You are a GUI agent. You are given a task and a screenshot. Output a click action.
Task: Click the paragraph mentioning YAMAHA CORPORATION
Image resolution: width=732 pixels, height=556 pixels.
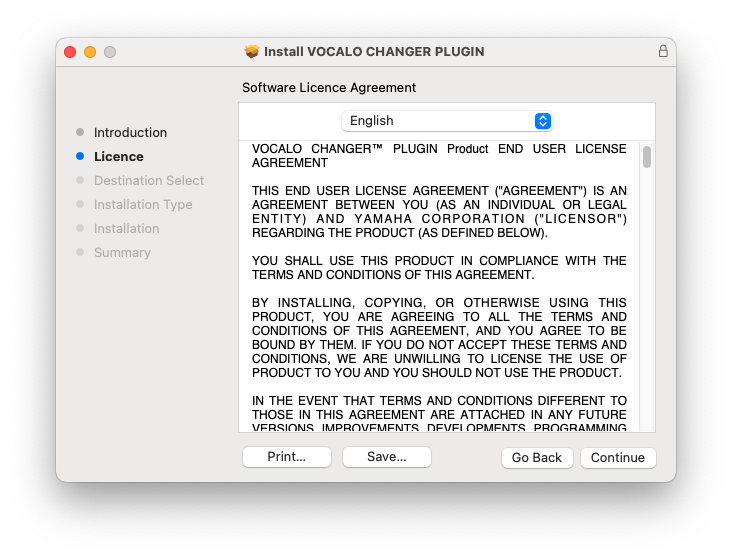tap(439, 211)
